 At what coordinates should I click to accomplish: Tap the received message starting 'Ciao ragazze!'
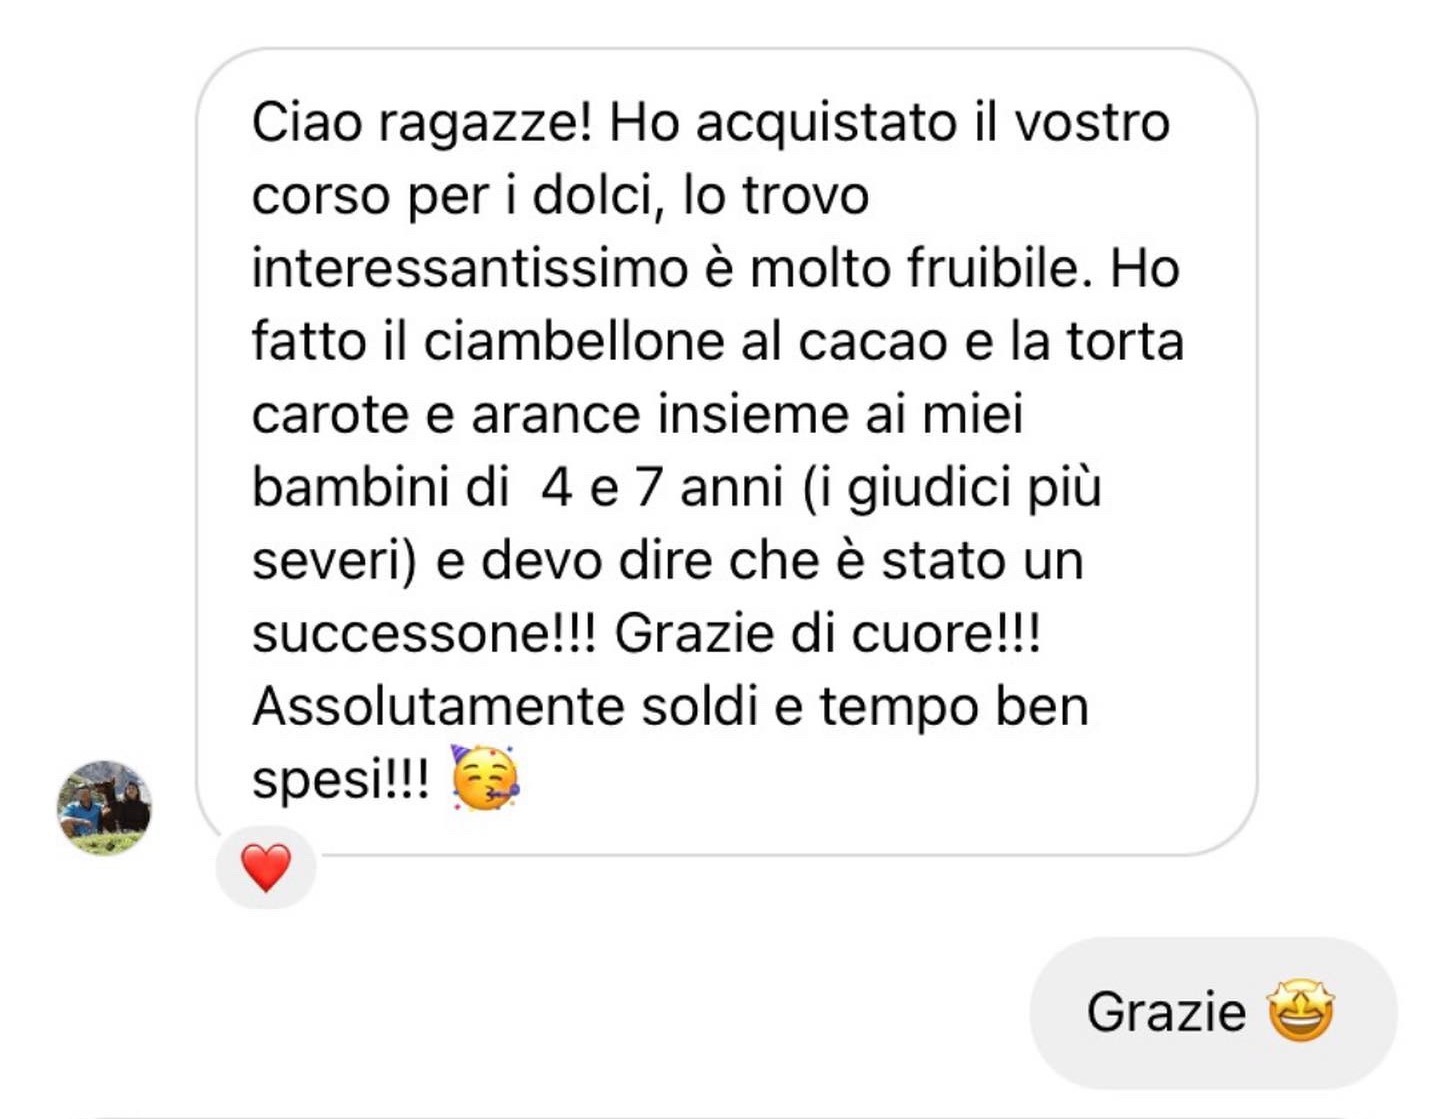pyautogui.click(x=726, y=451)
